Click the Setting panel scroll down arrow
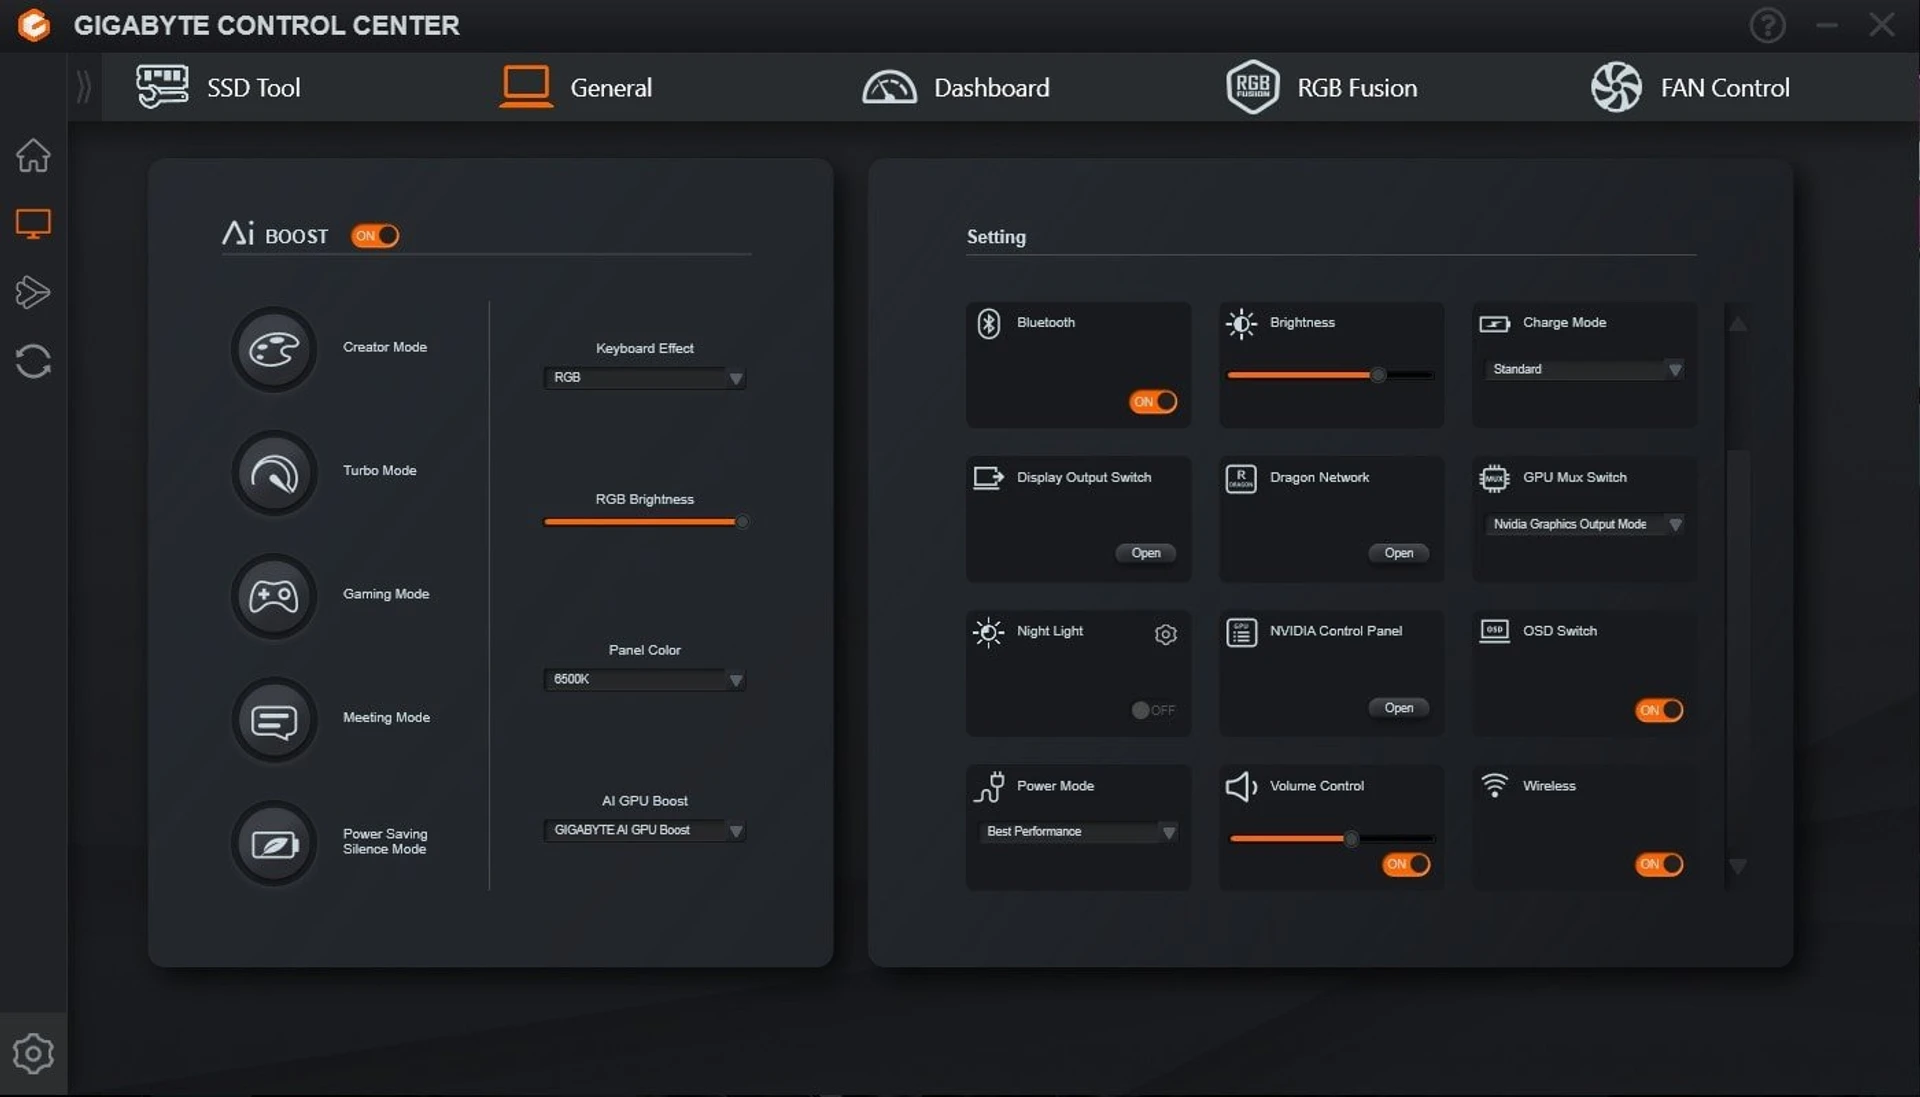Viewport: 1920px width, 1097px height. [x=1738, y=866]
